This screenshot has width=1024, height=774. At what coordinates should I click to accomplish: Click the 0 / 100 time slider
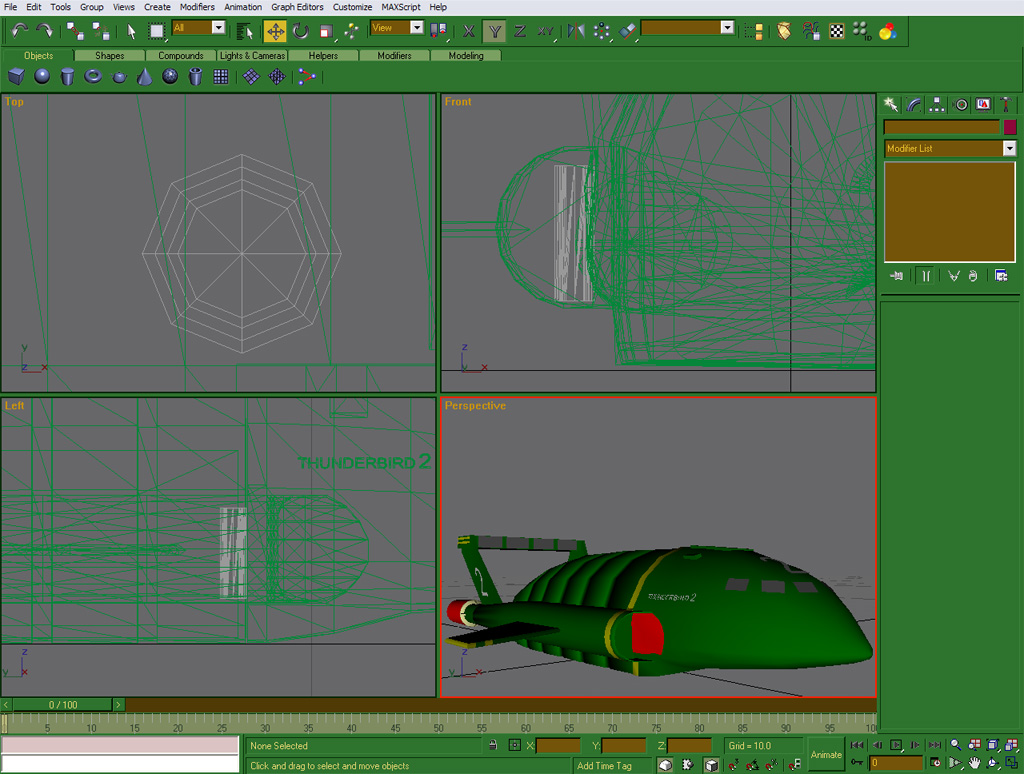pos(63,705)
